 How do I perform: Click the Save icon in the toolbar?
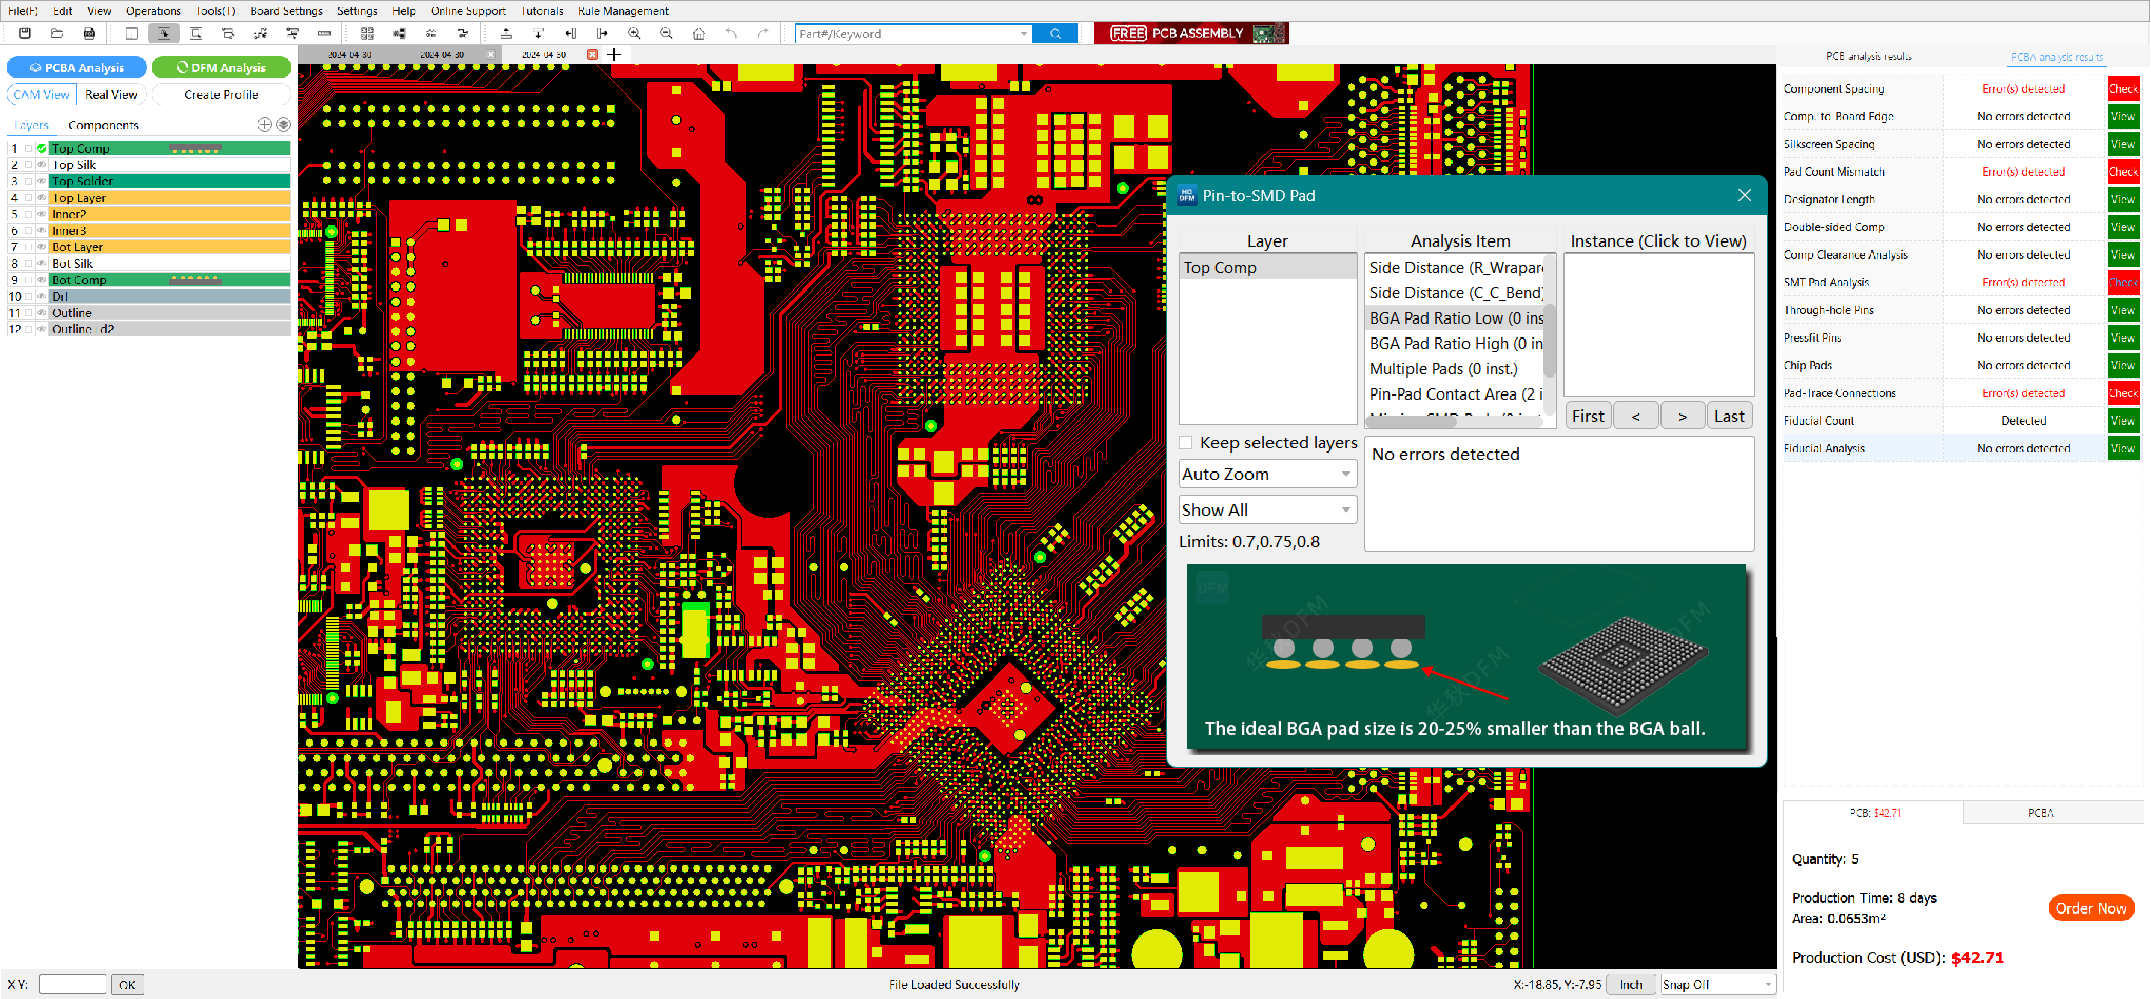tap(25, 34)
